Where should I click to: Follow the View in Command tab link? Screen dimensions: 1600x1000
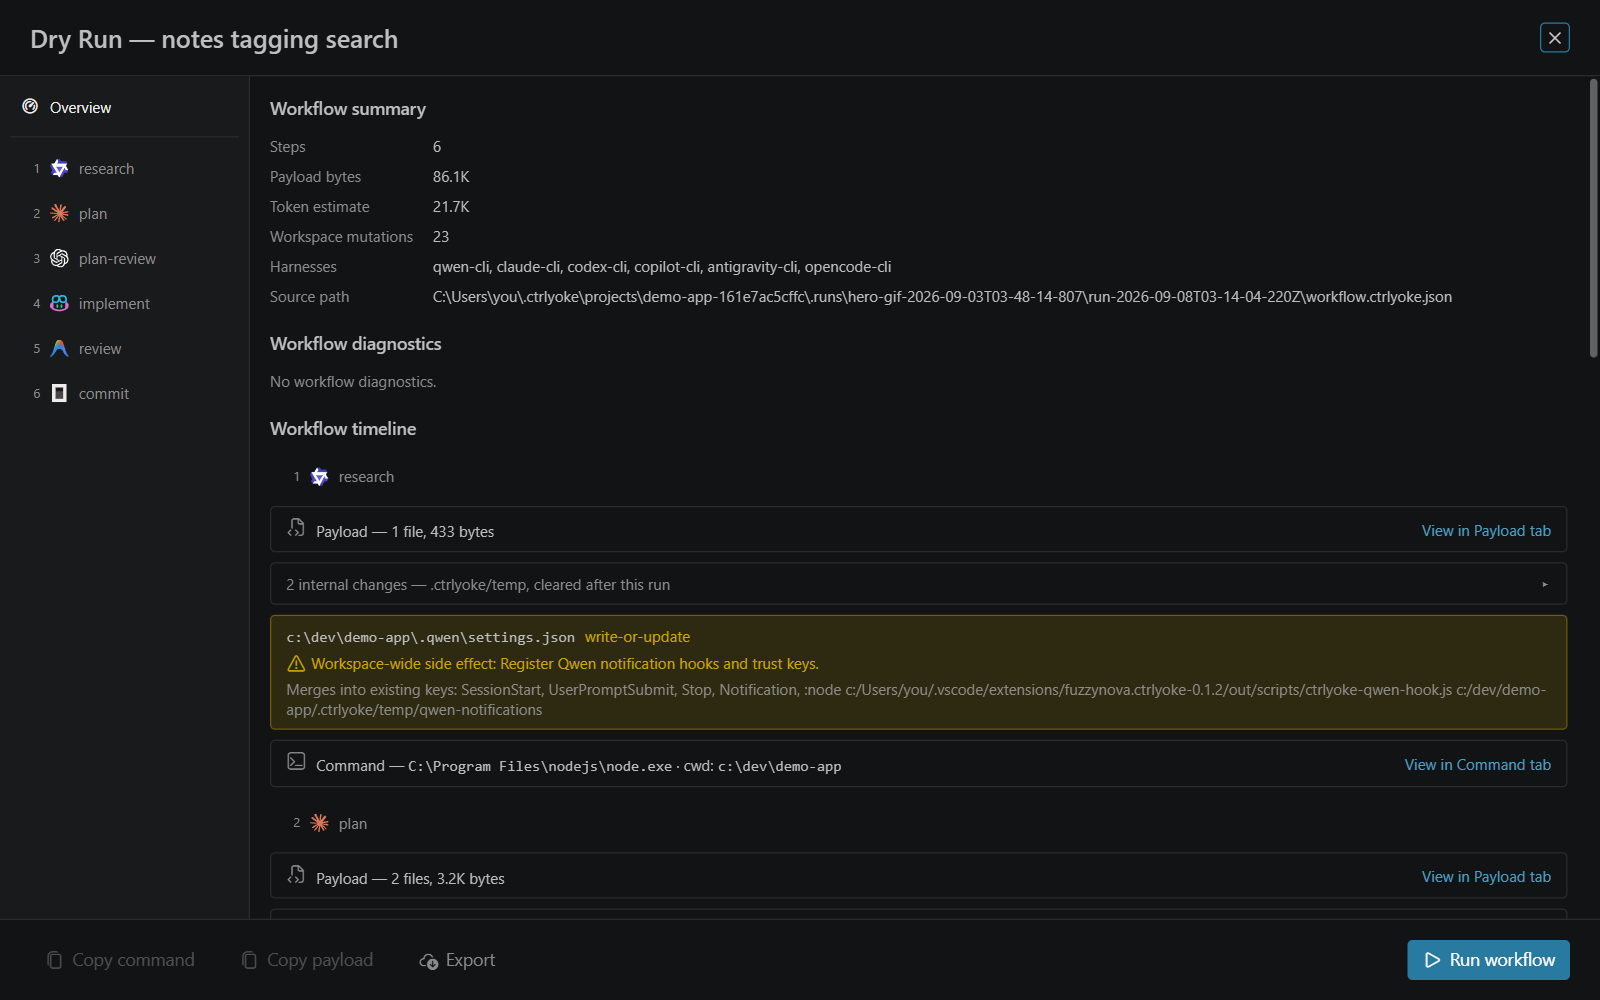coord(1477,765)
